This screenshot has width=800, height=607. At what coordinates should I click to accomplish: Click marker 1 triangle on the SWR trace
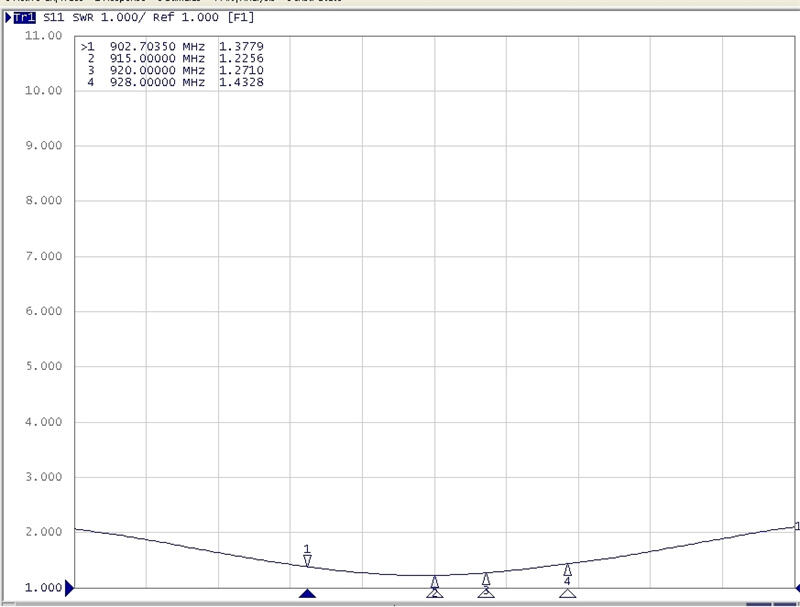307,560
